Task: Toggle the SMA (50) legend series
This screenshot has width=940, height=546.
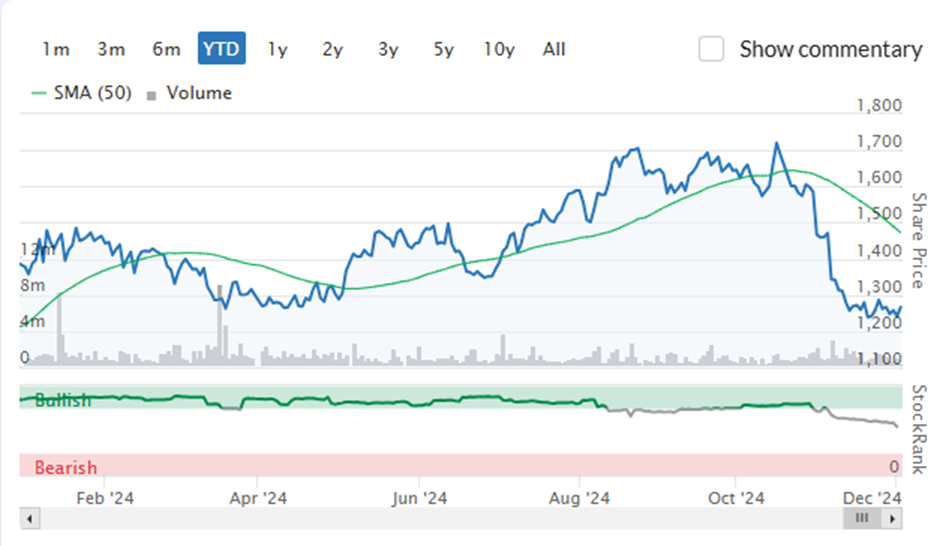Action: tap(82, 93)
